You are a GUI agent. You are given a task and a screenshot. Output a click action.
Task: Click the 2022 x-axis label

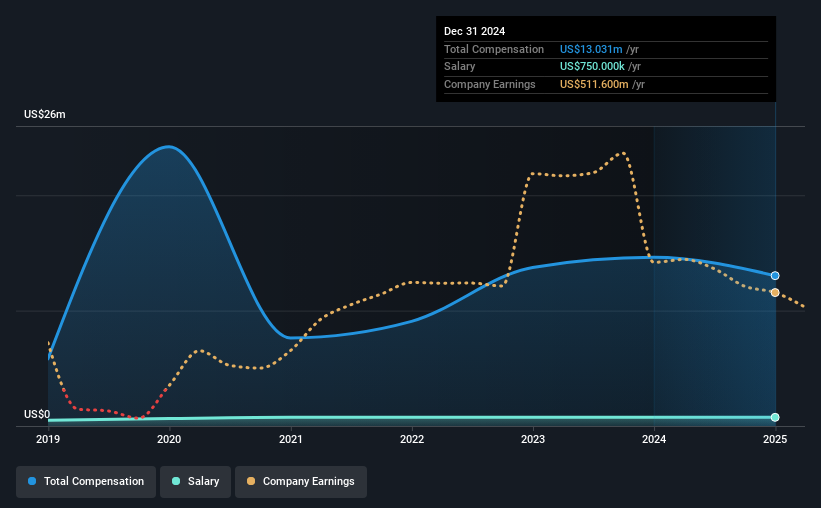pos(412,439)
